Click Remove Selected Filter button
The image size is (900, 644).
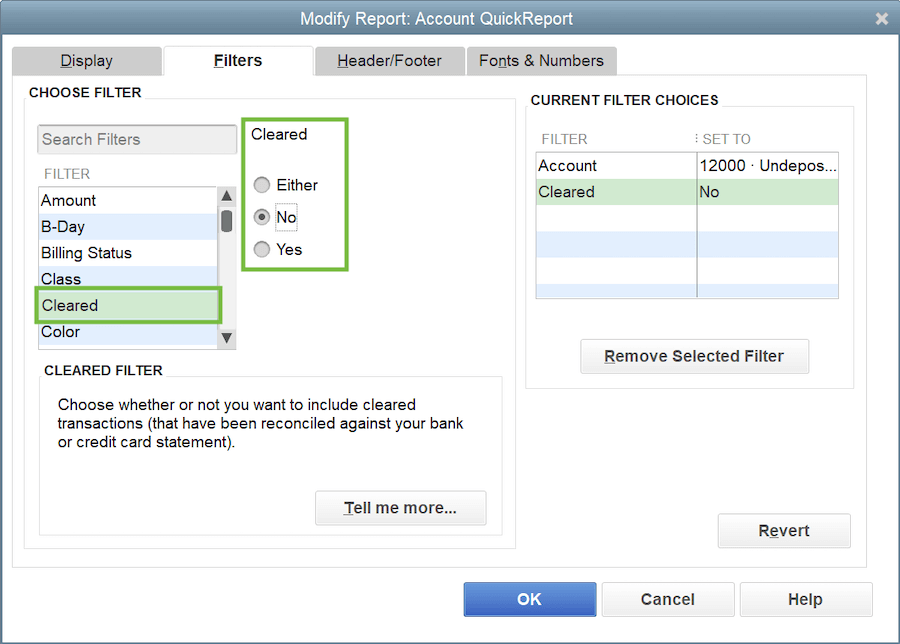click(695, 356)
